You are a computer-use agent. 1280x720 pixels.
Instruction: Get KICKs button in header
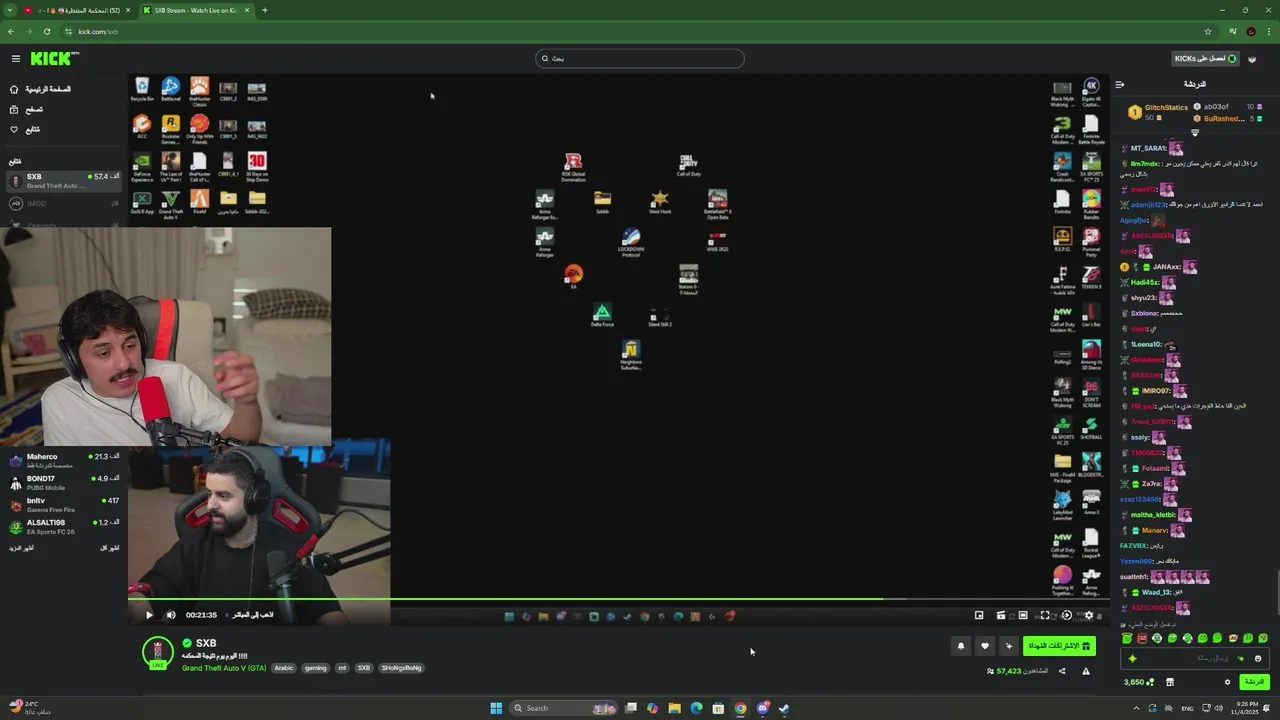point(1206,58)
